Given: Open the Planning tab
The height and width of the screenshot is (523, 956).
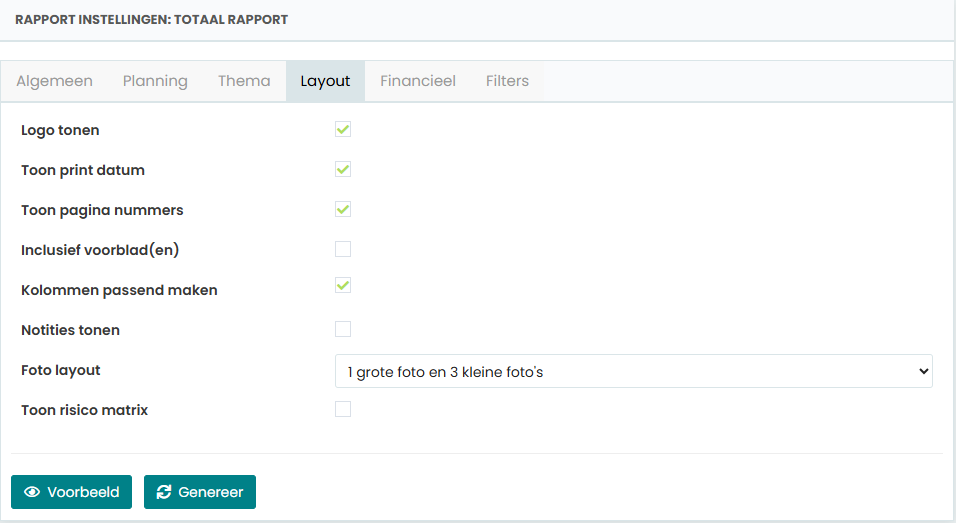Looking at the screenshot, I should pos(155,81).
